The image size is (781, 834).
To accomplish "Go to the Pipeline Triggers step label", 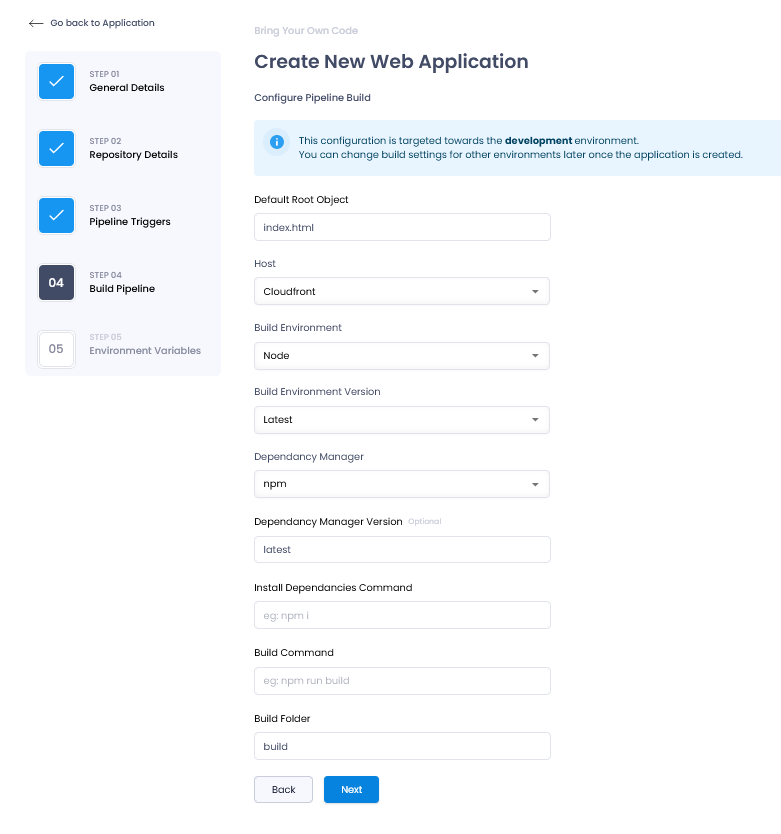I will click(130, 222).
